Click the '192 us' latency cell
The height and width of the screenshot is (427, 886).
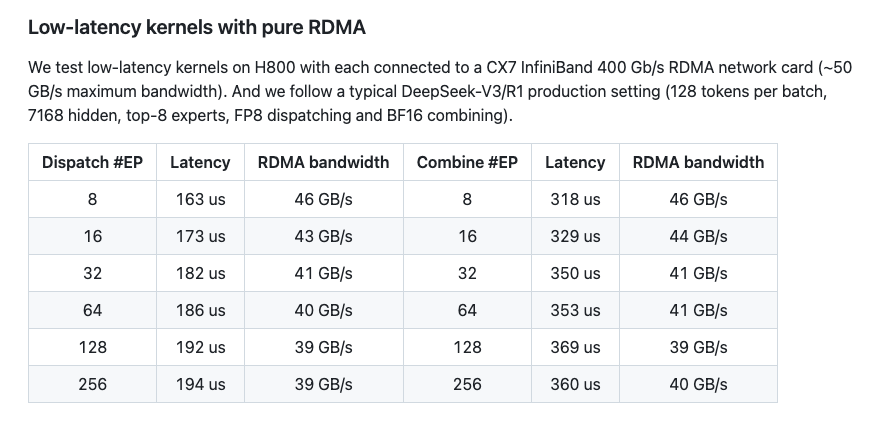[x=200, y=347]
